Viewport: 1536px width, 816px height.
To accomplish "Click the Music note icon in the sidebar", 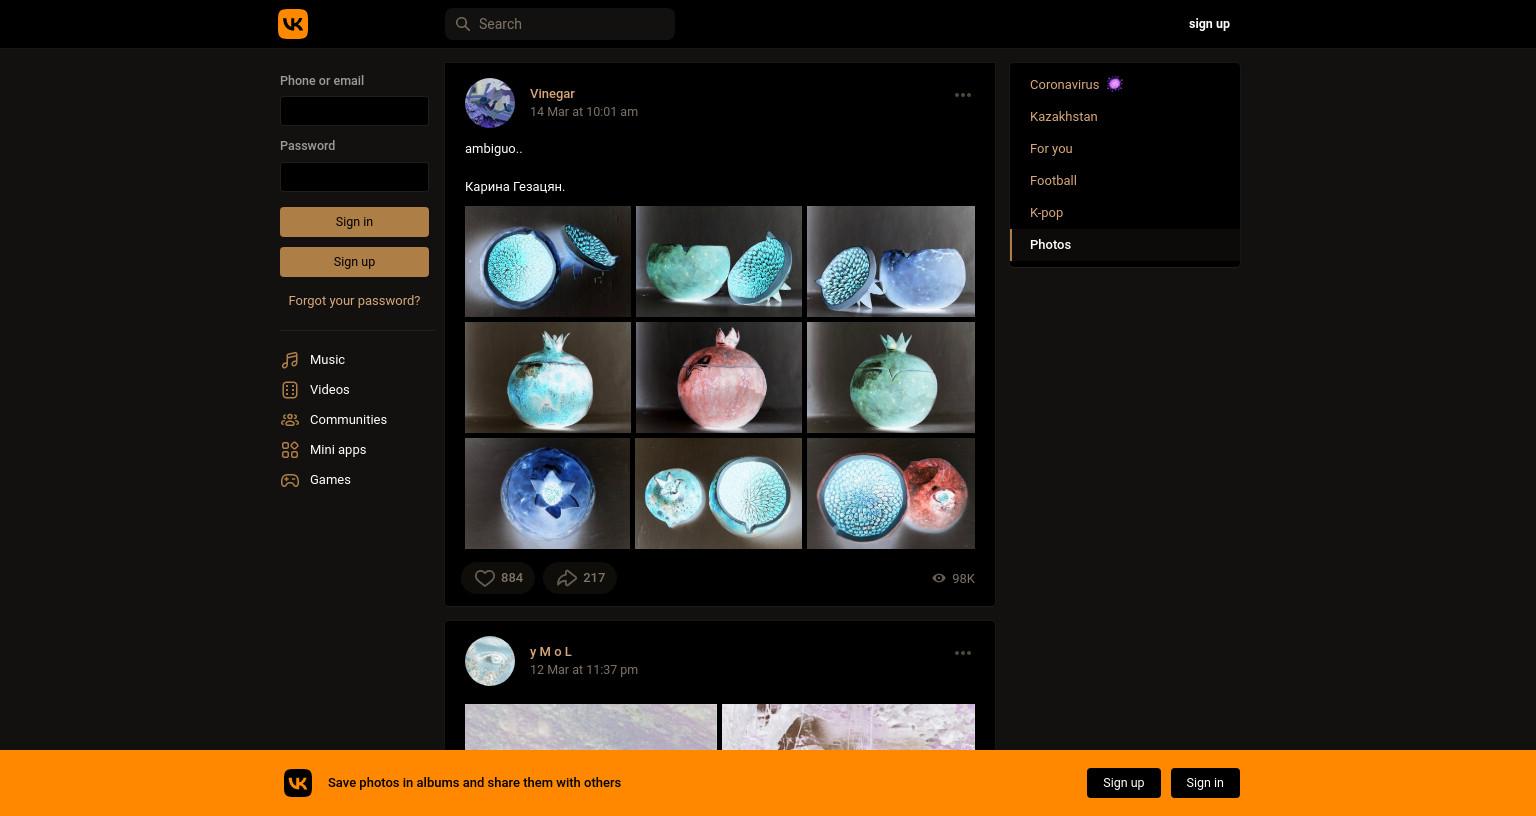I will [290, 360].
